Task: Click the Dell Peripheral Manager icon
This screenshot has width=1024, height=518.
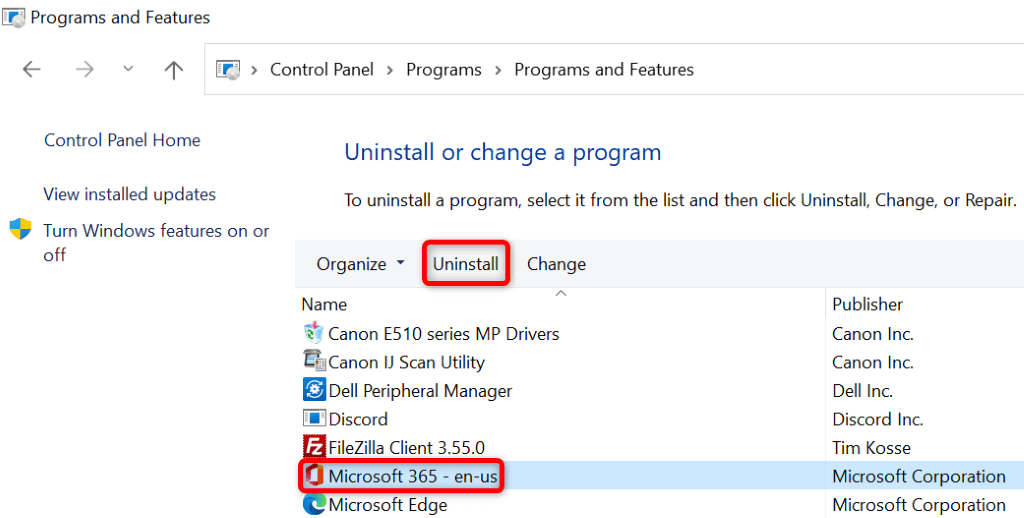Action: pyautogui.click(x=313, y=391)
